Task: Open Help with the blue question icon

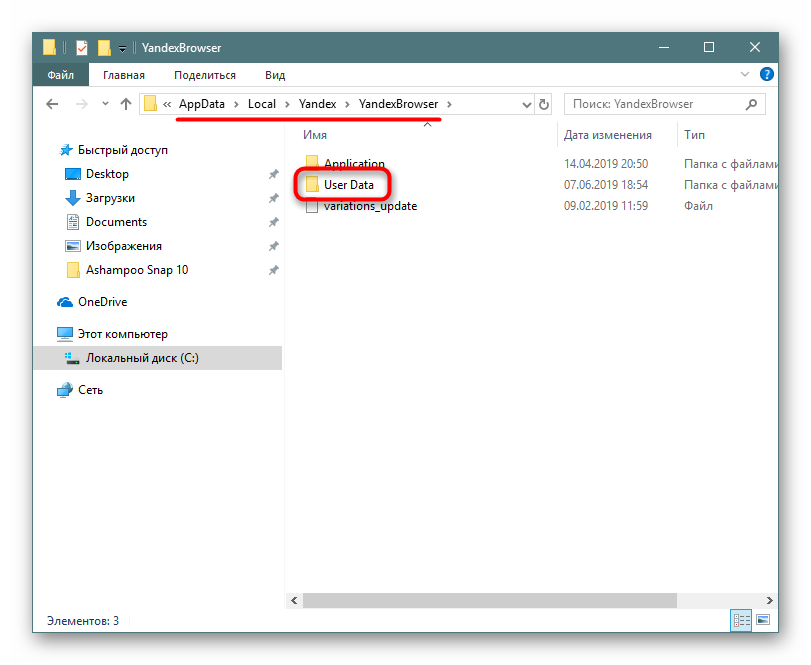Action: click(767, 74)
